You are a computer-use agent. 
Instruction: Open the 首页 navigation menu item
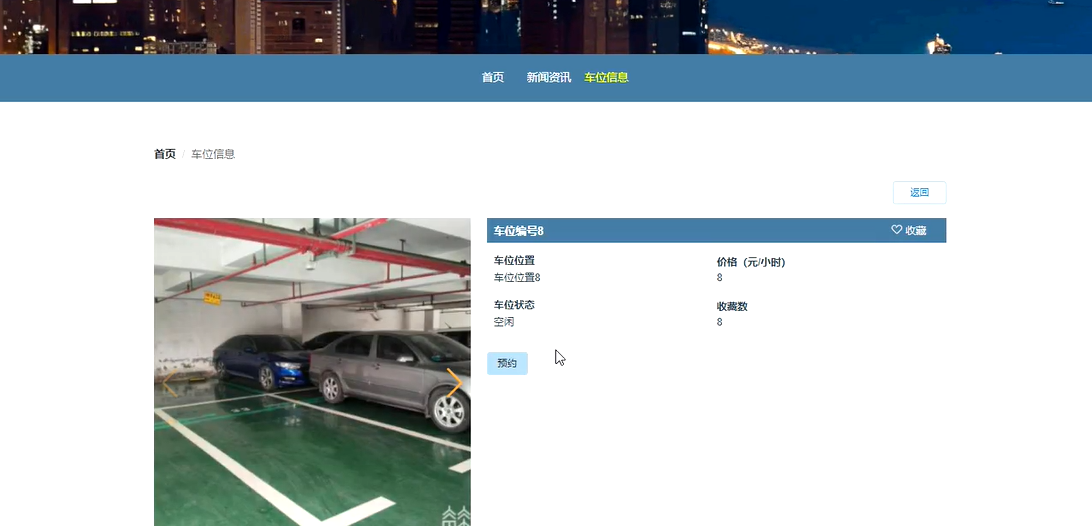point(492,77)
